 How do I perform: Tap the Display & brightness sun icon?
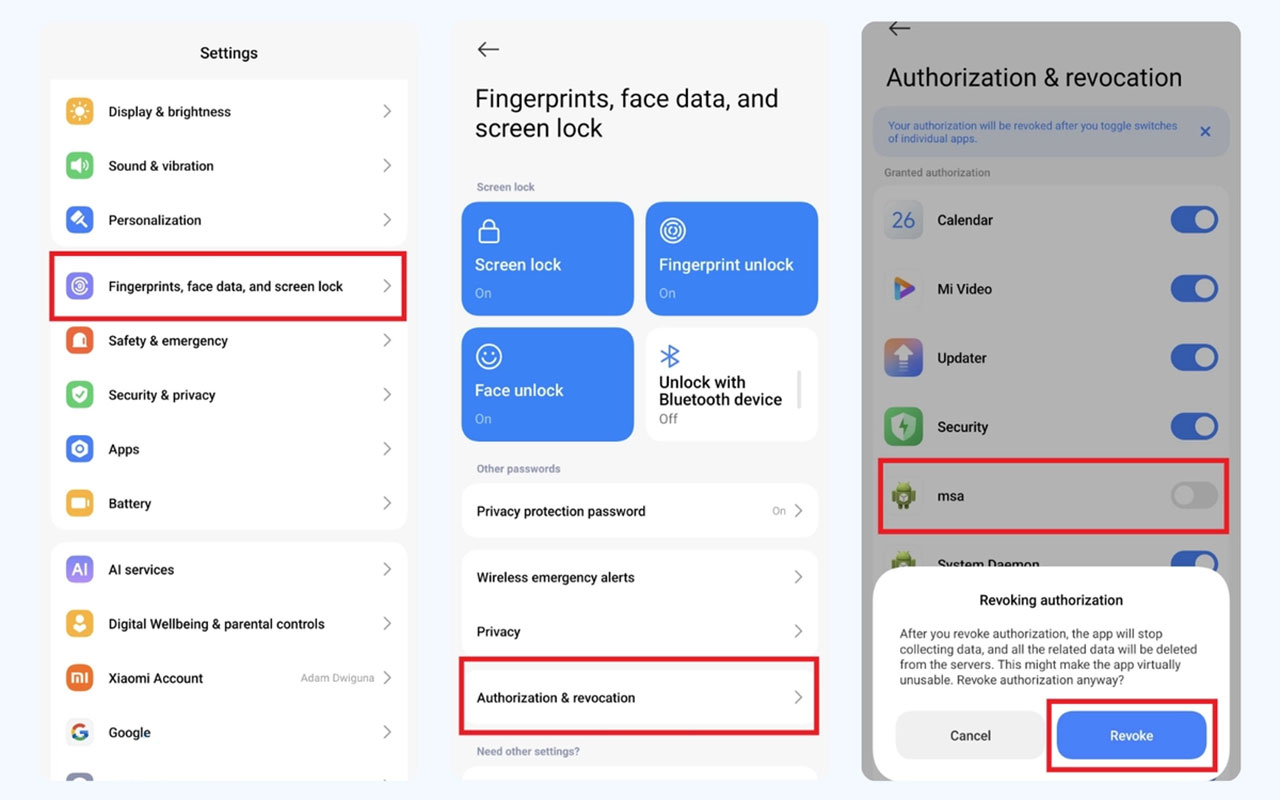[80, 112]
